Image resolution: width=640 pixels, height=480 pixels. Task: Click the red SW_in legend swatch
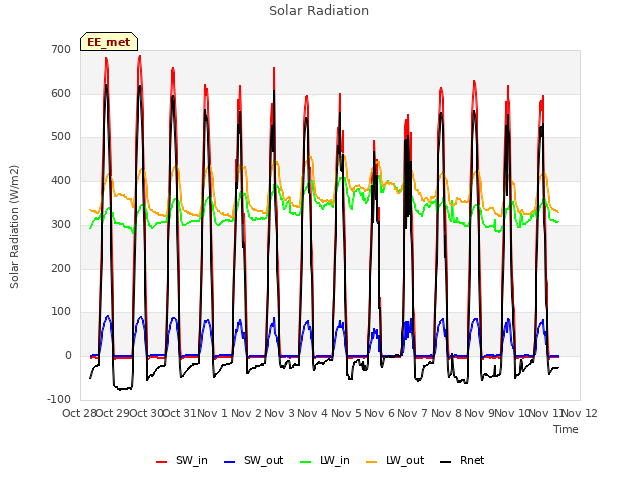point(162,462)
